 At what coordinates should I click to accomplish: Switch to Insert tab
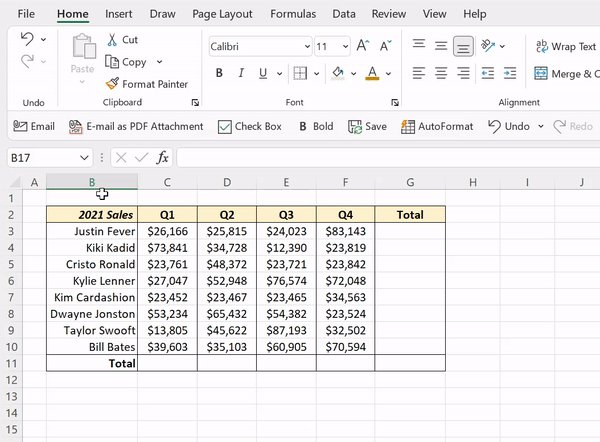coord(119,14)
